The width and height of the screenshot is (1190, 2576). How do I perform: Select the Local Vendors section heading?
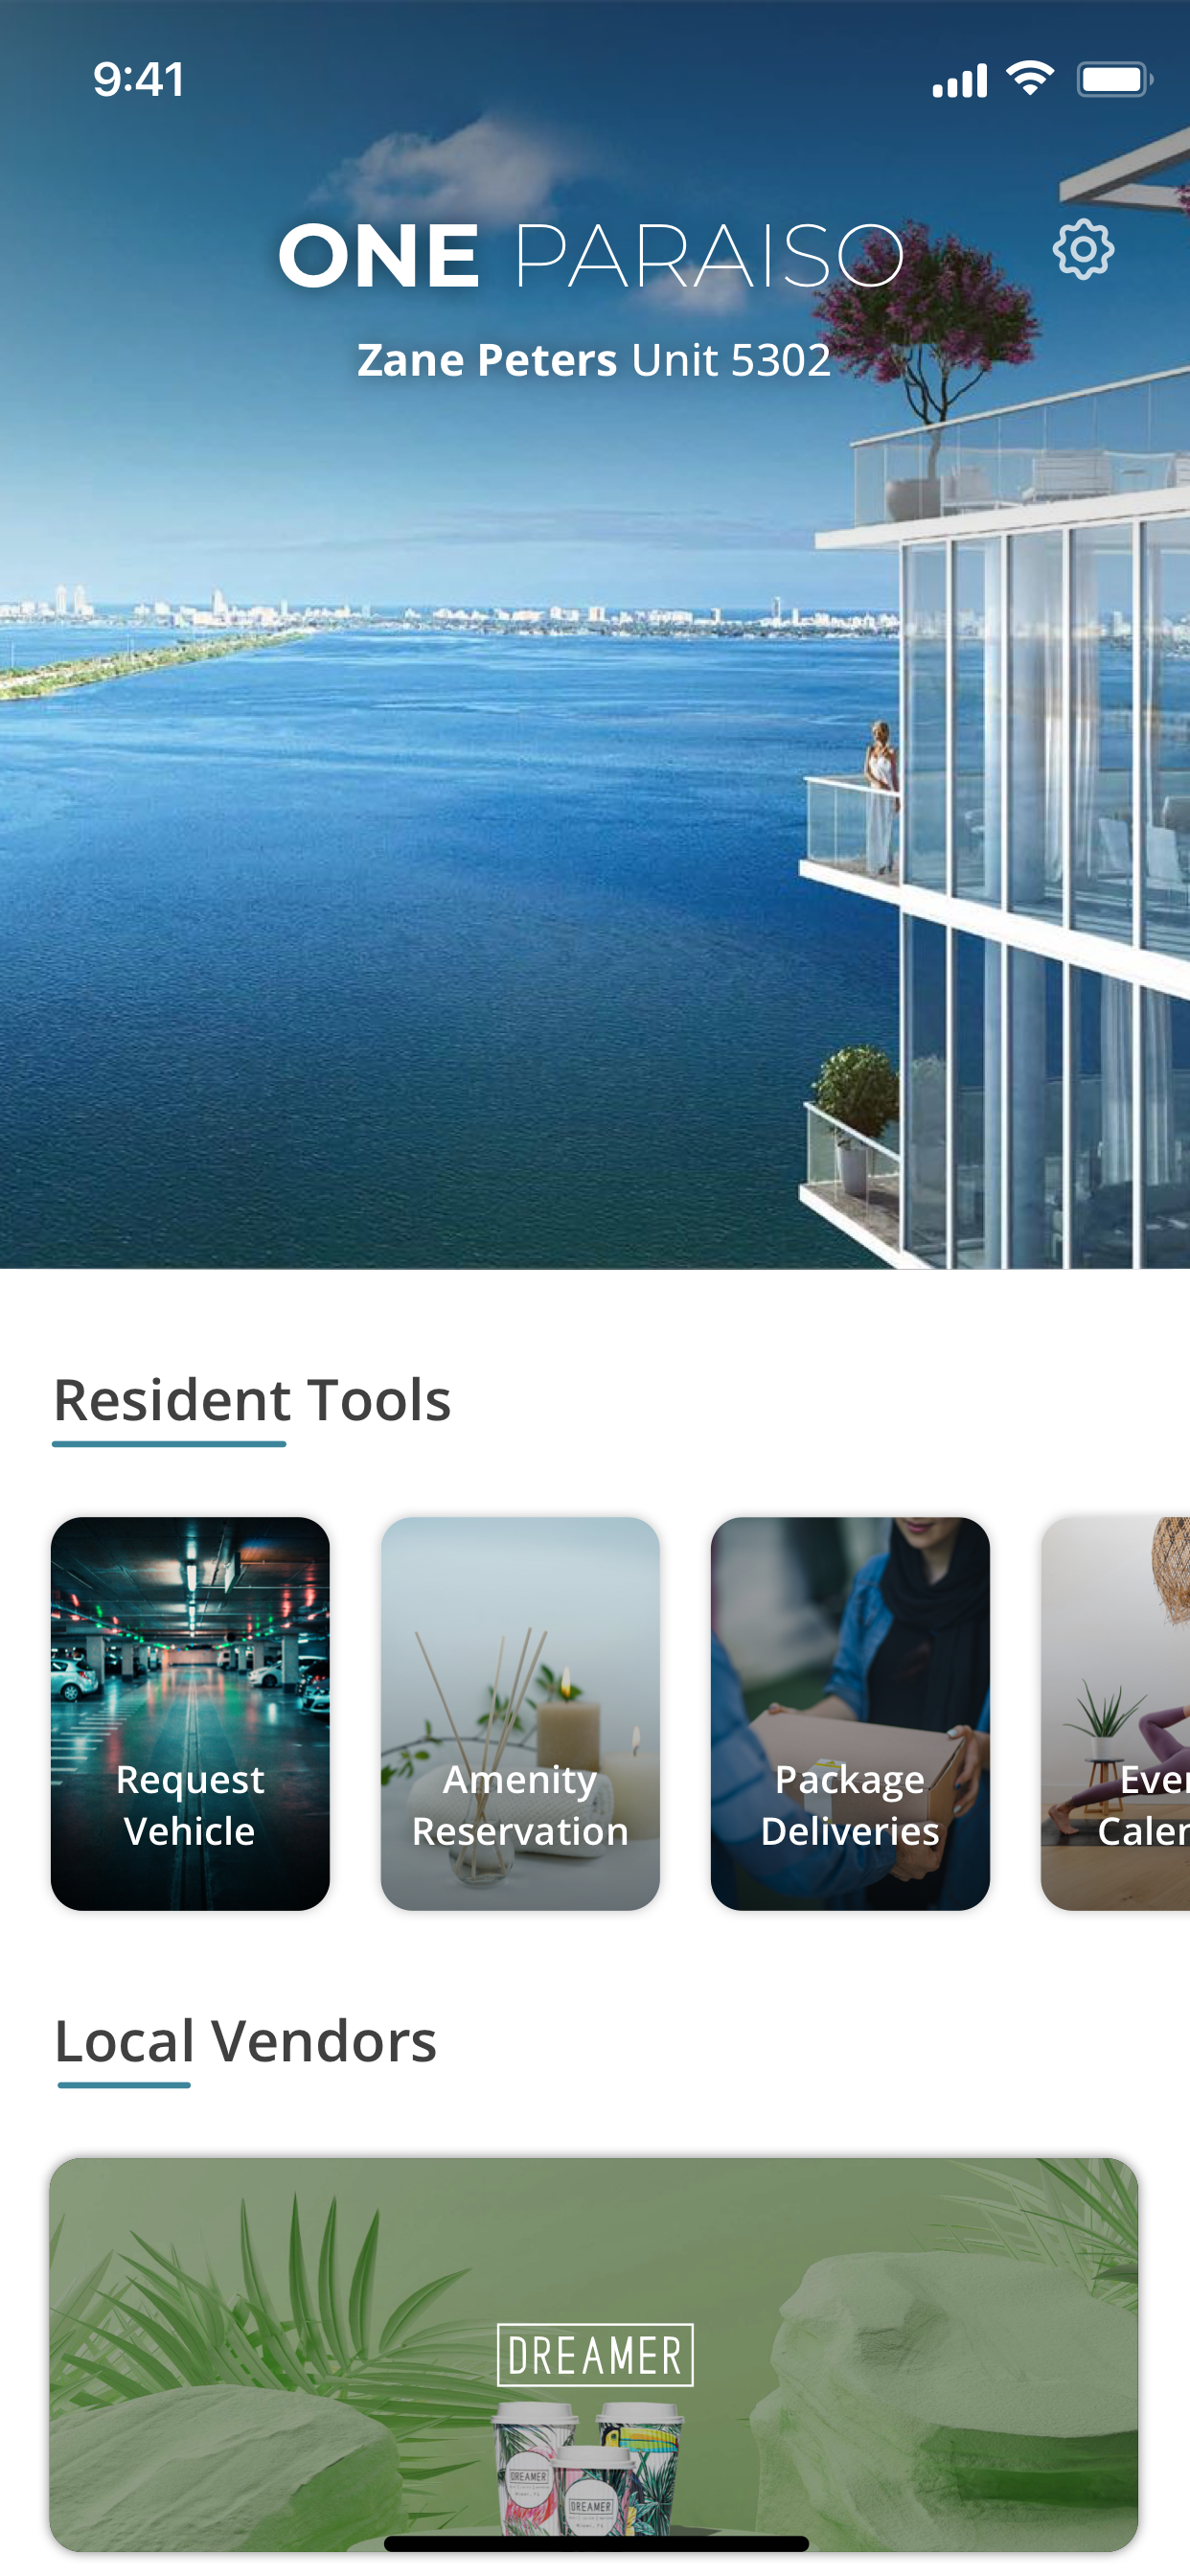246,2041
